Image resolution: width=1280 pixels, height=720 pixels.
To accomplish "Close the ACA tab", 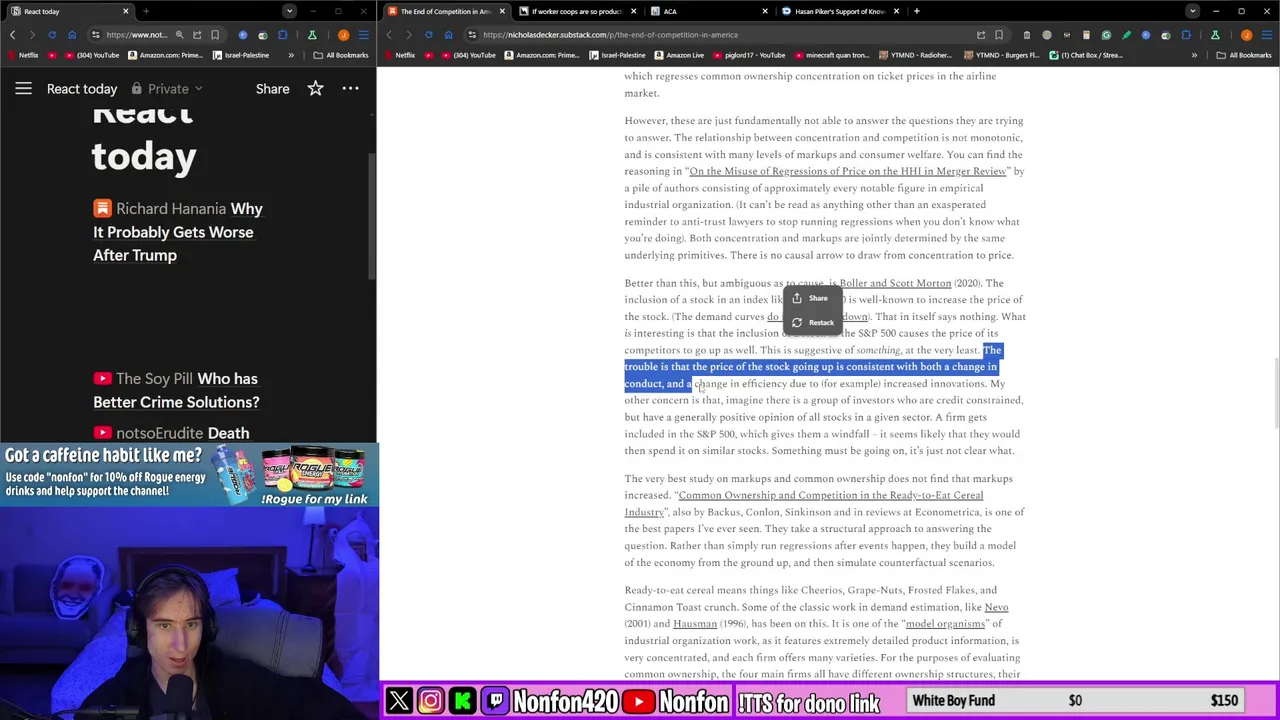I will click(x=765, y=11).
